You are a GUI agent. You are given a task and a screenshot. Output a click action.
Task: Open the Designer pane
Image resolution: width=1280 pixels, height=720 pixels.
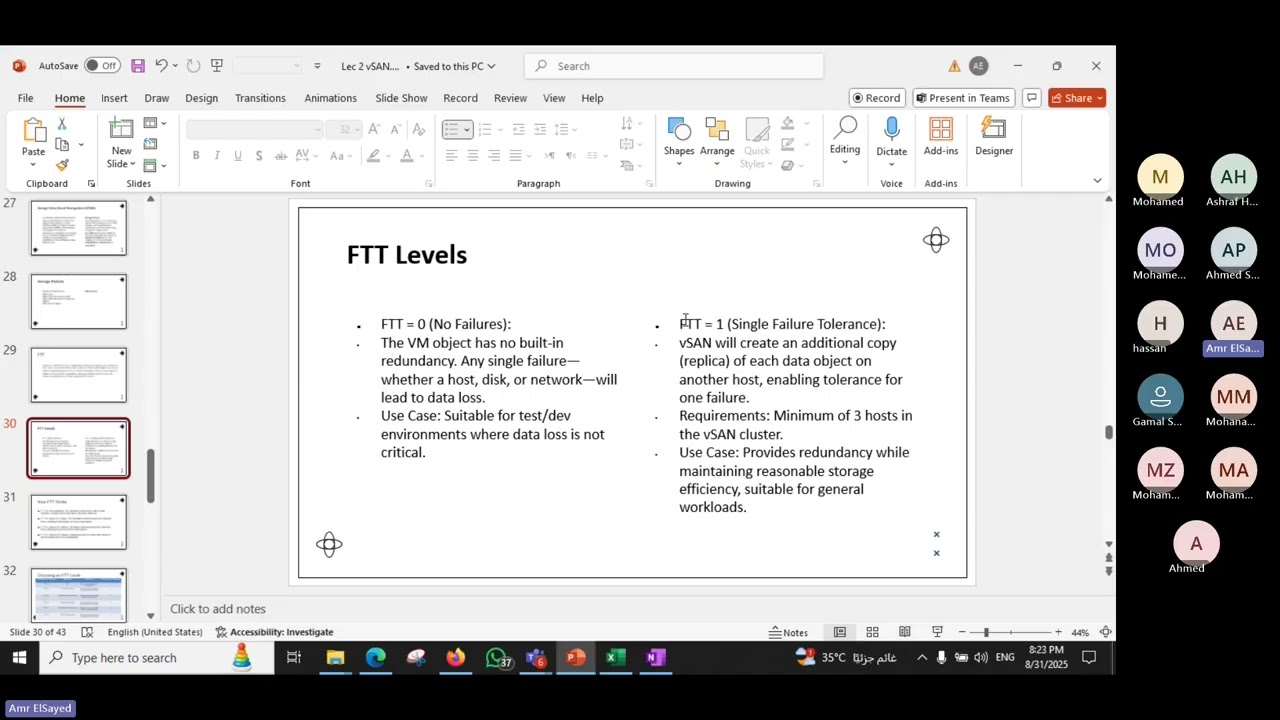point(994,137)
